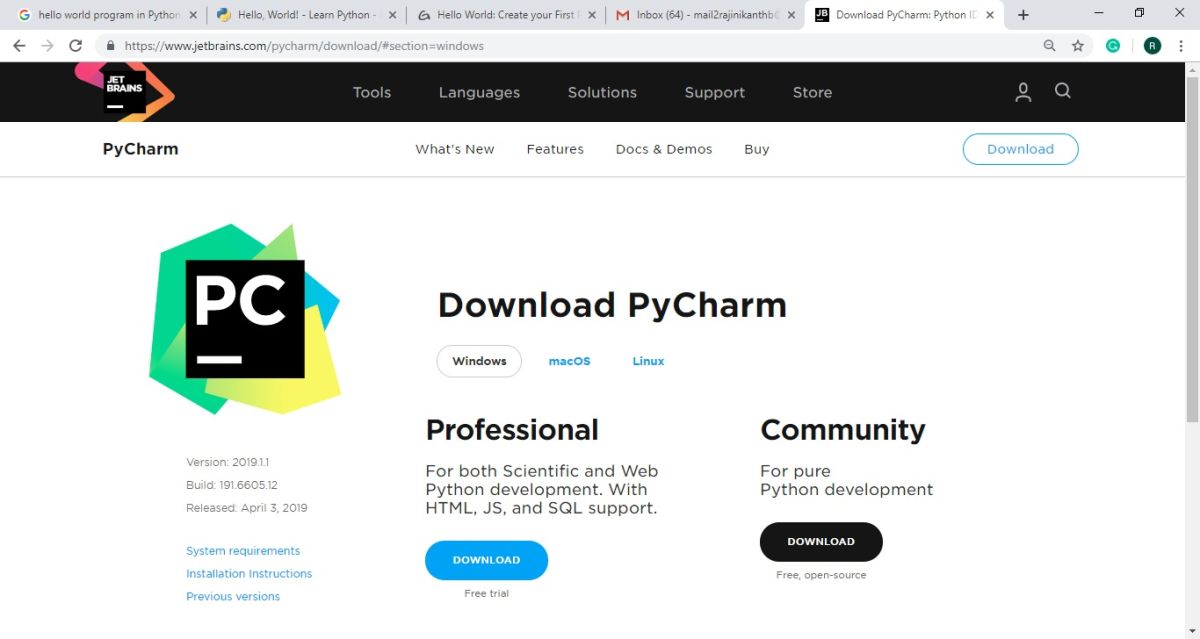
Task: Download PyCharm Community edition
Action: pos(821,541)
